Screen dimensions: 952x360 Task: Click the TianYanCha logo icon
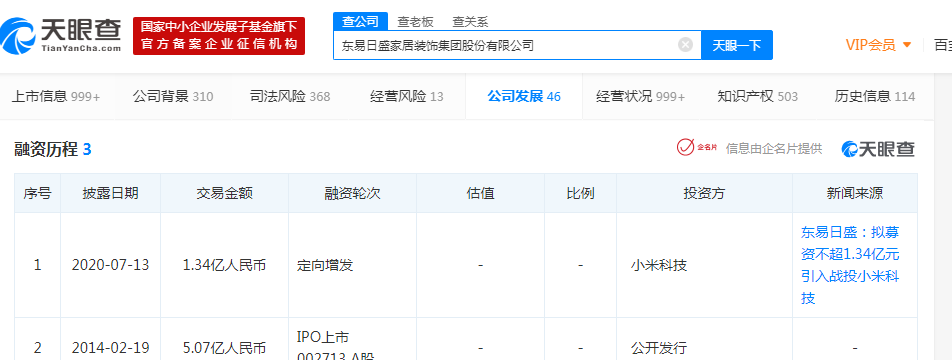coord(18,36)
